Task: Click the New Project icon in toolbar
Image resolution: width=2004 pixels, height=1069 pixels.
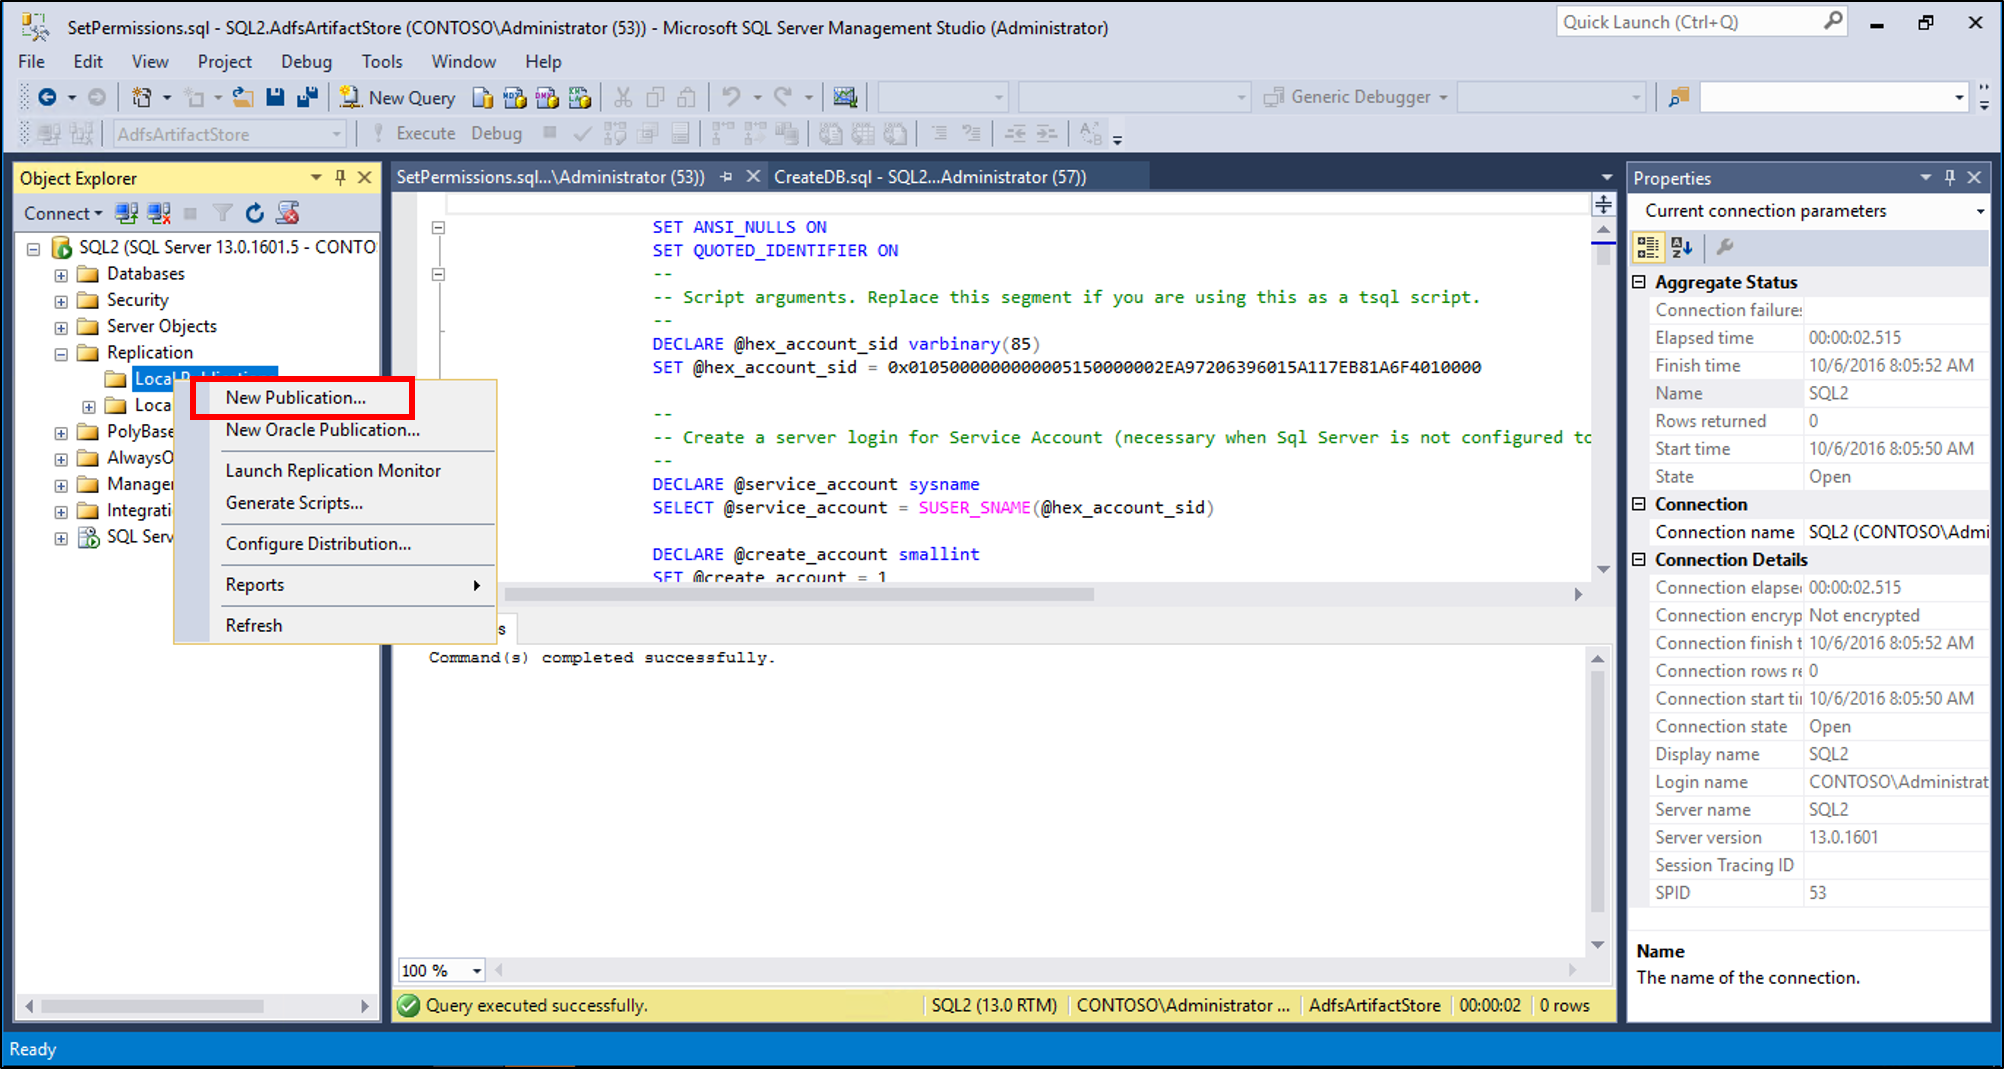Action: pyautogui.click(x=142, y=97)
